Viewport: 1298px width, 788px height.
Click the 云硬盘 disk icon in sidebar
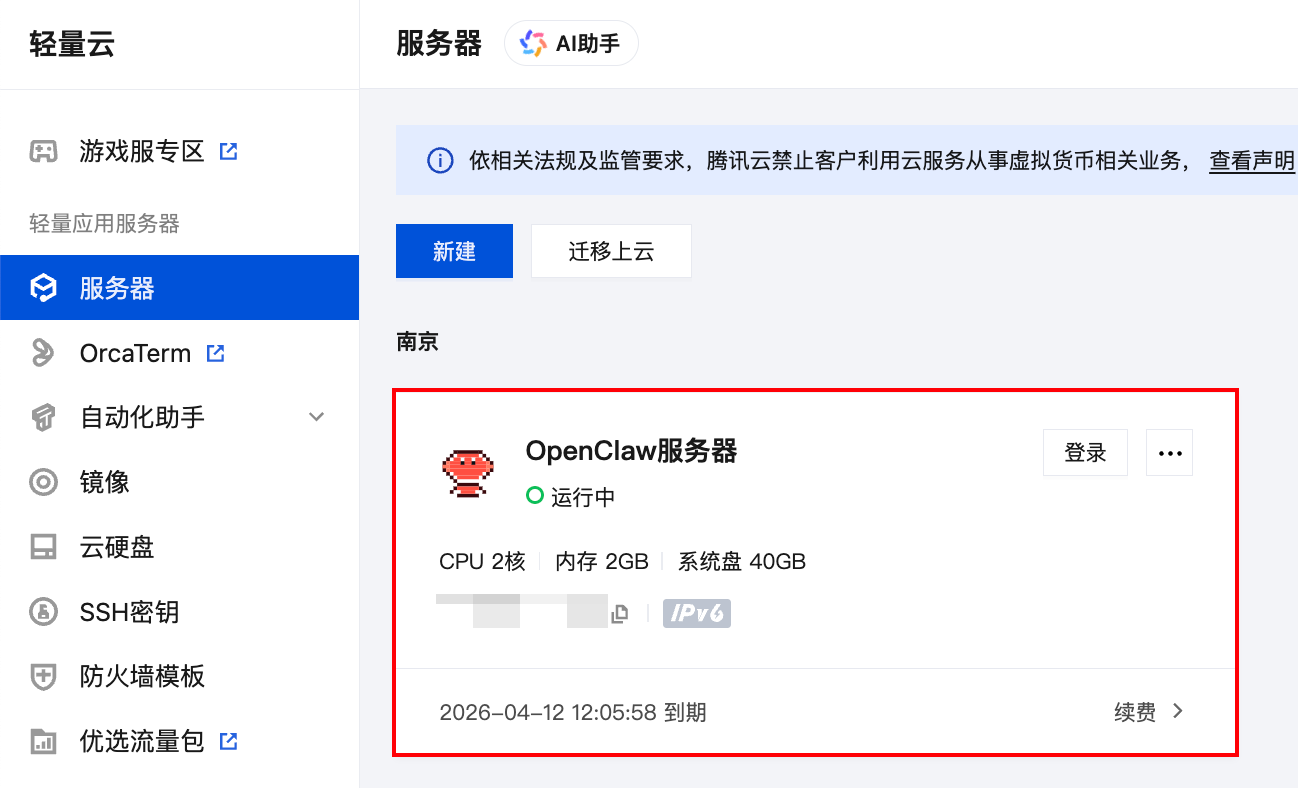42,547
